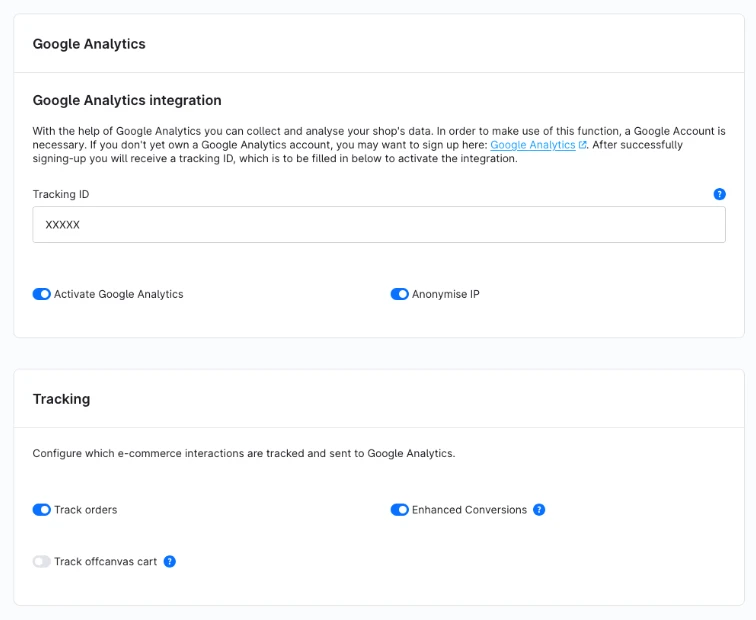Focus the Tracking ID input field
This screenshot has height=620, width=756.
coord(379,225)
